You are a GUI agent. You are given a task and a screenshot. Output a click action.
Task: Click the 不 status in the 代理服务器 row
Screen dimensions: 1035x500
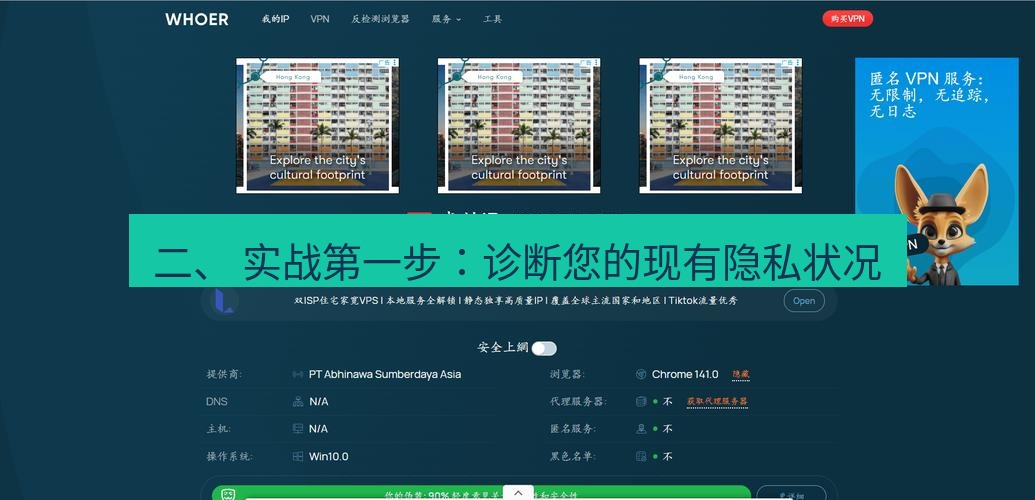tap(667, 402)
